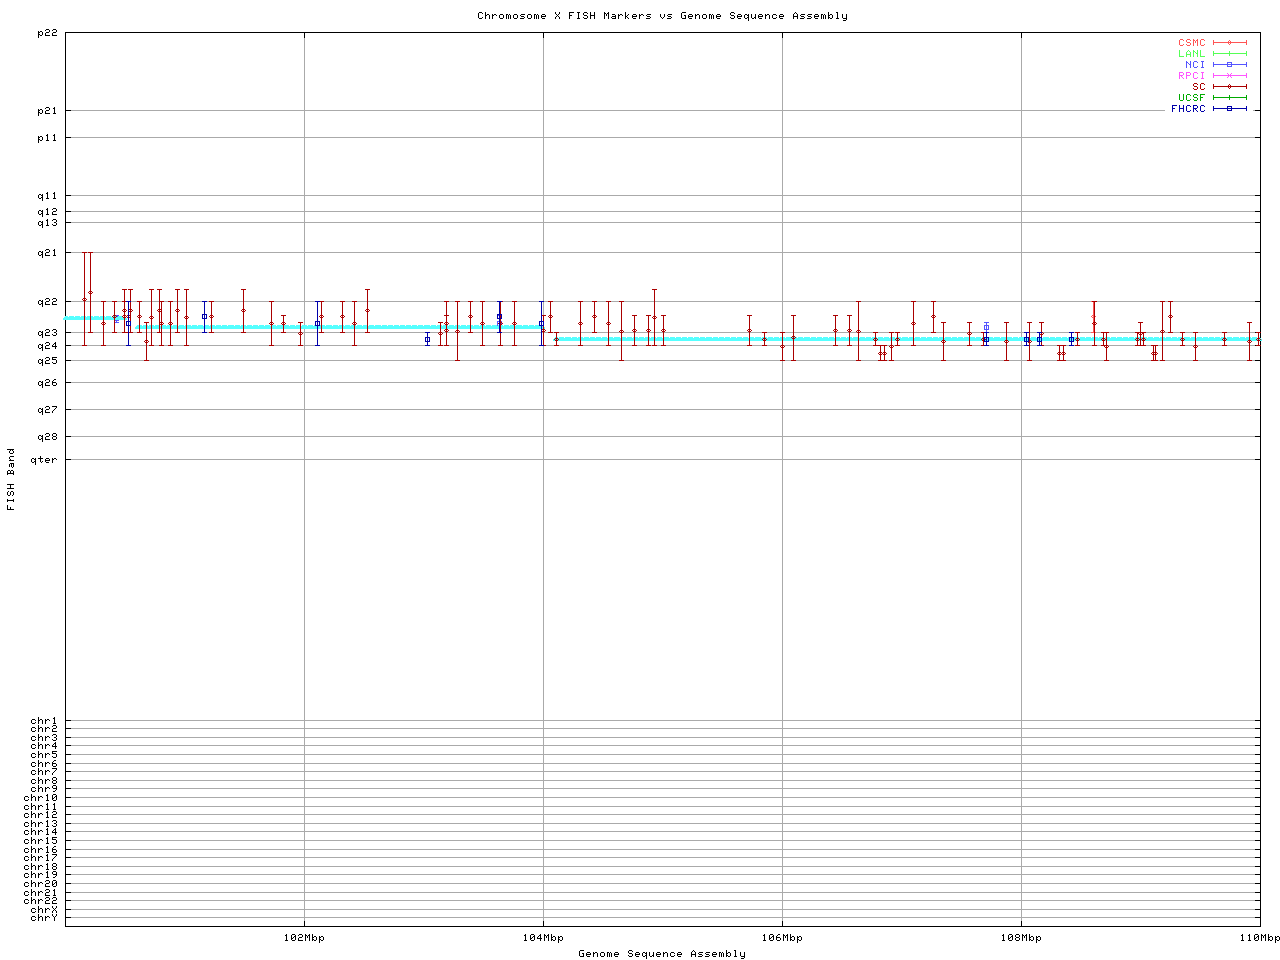Click the RPCI legend cross marker
This screenshot has height=960, width=1280.
[x=1229, y=76]
